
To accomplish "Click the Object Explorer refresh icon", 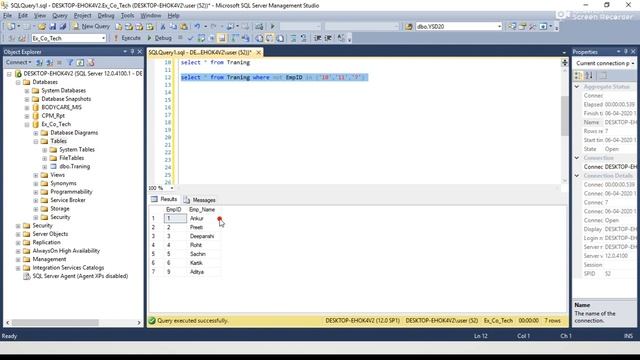I will (80, 62).
